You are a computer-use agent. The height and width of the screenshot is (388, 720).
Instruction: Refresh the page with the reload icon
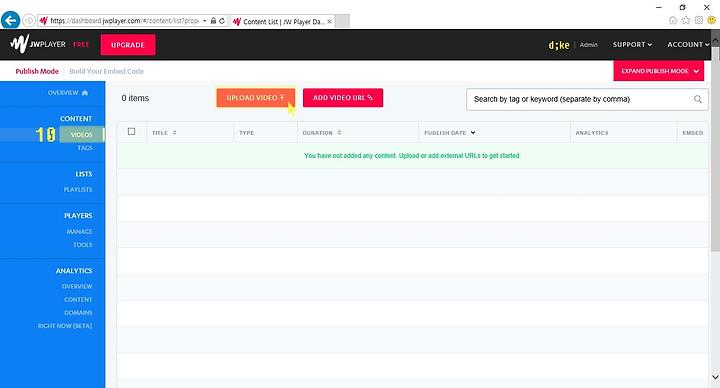click(x=222, y=21)
